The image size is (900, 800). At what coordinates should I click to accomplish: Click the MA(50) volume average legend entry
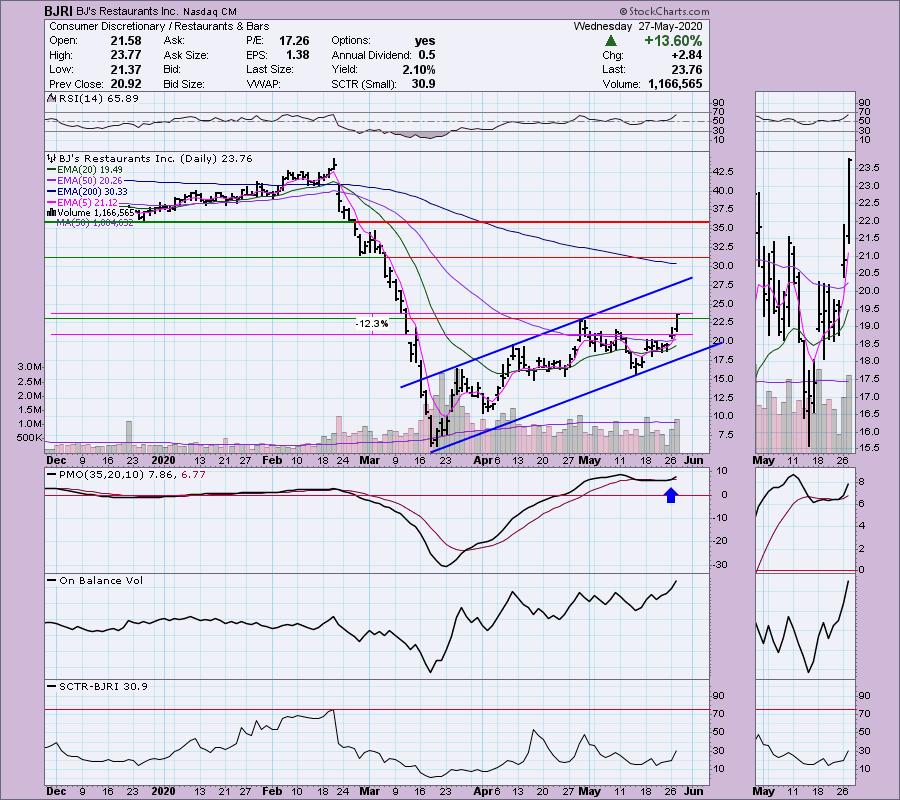[95, 223]
